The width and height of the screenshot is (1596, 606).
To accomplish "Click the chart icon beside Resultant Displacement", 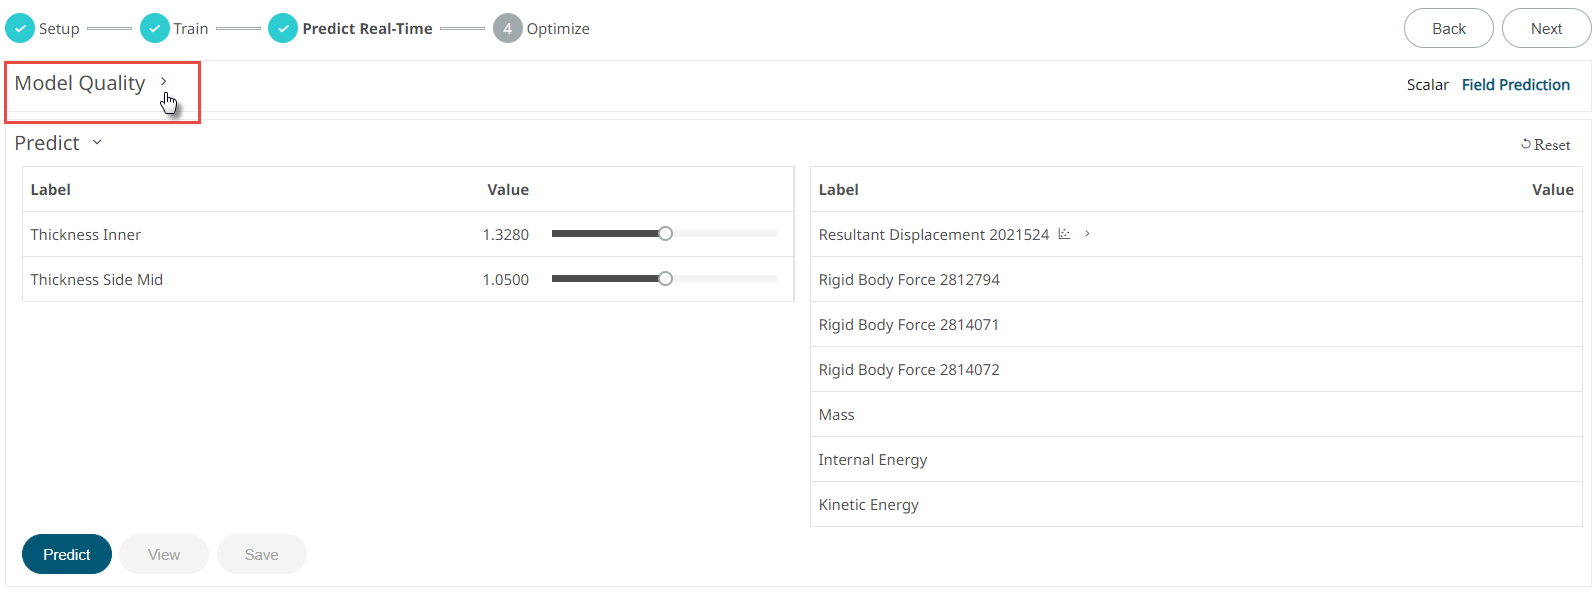I will (1064, 234).
